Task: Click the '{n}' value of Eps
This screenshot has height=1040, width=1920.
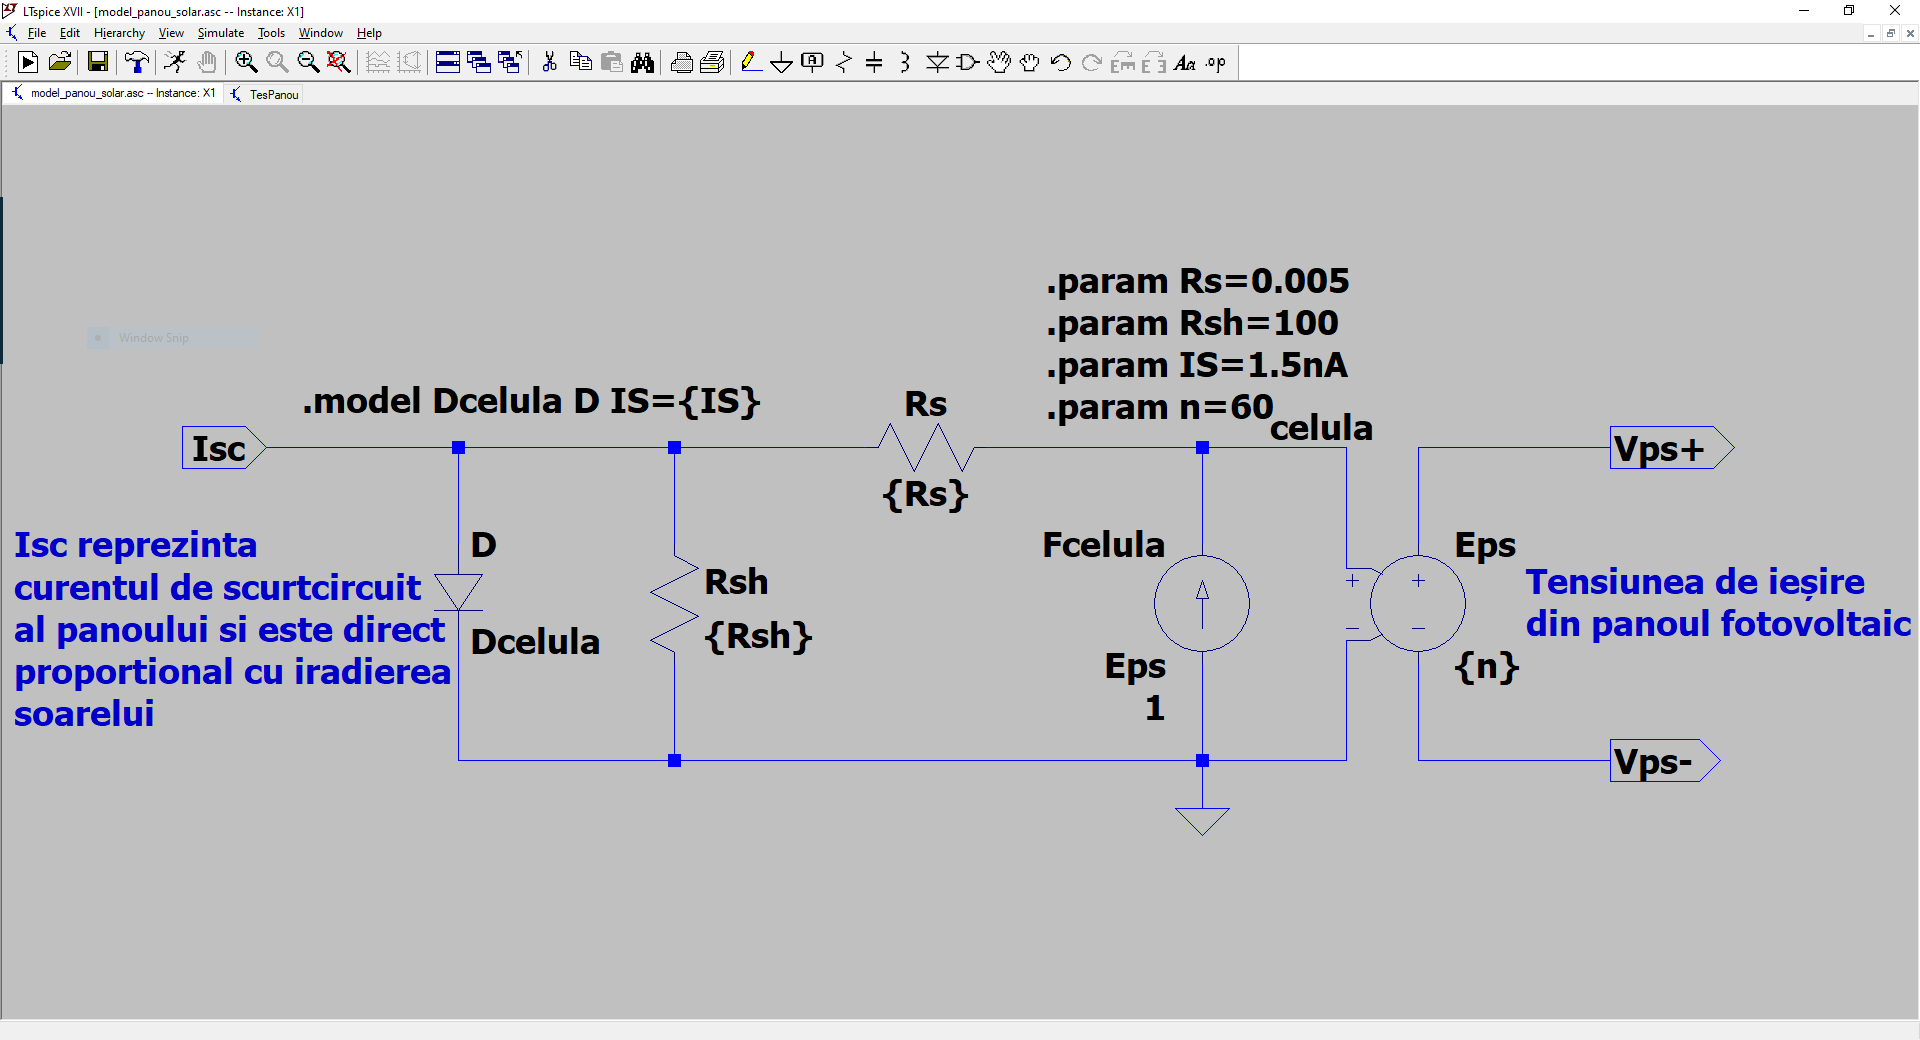Action: click(x=1487, y=666)
